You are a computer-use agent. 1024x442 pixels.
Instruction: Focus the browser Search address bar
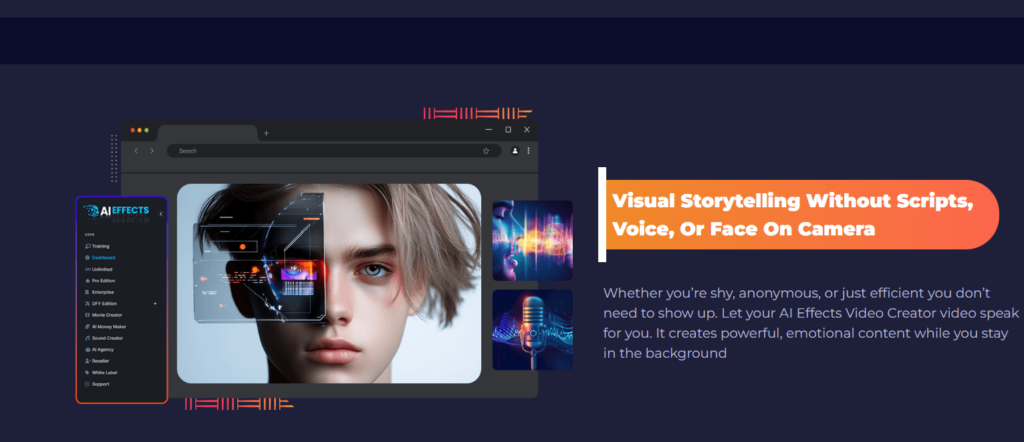(x=334, y=151)
